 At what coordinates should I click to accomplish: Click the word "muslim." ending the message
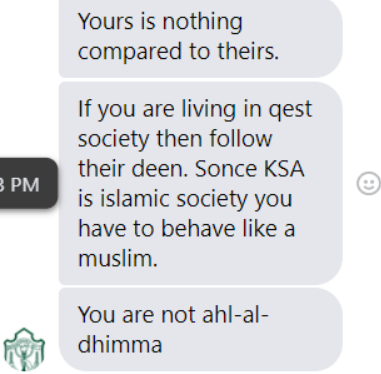coord(118,259)
